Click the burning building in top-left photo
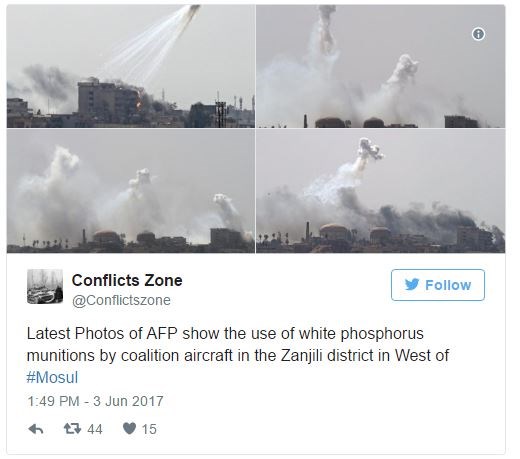The width and height of the screenshot is (520, 459). point(110,101)
